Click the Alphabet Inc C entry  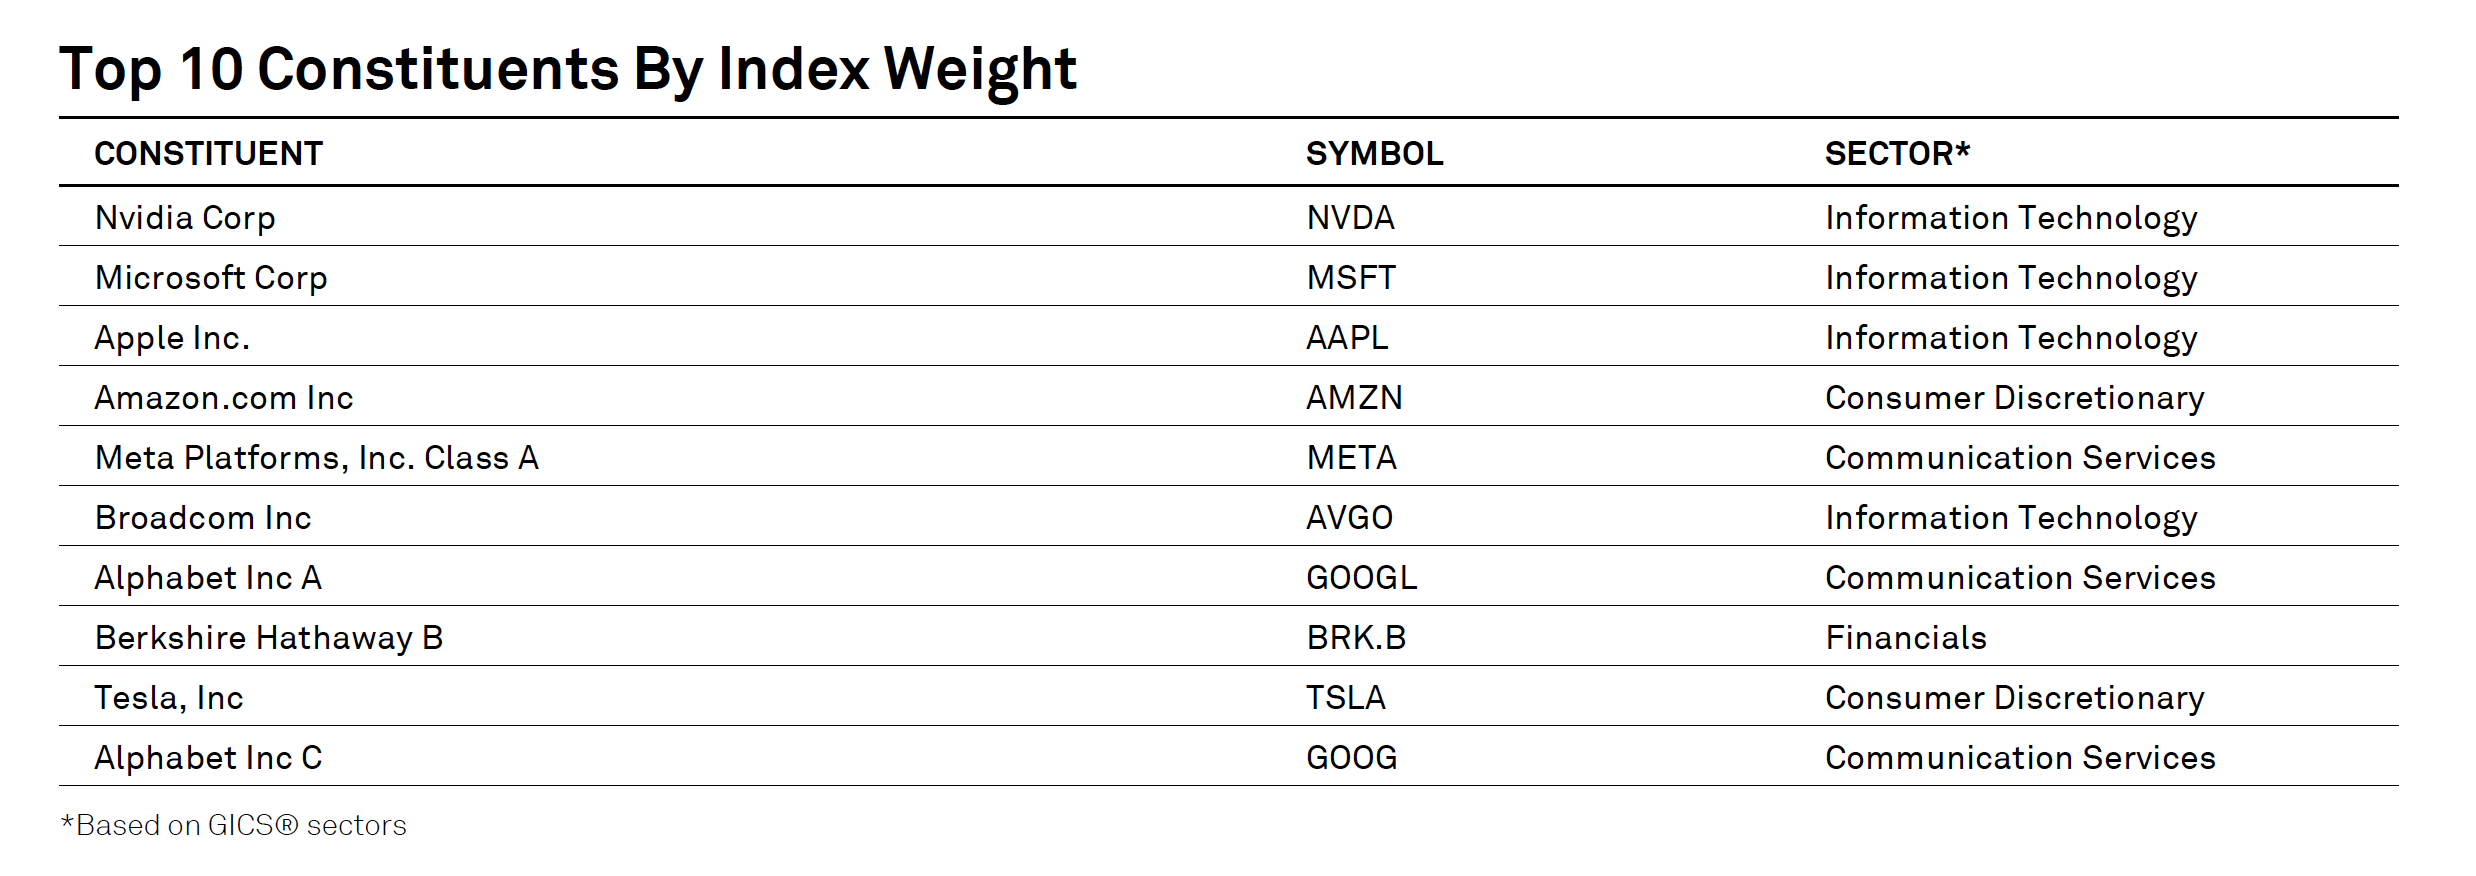[209, 758]
